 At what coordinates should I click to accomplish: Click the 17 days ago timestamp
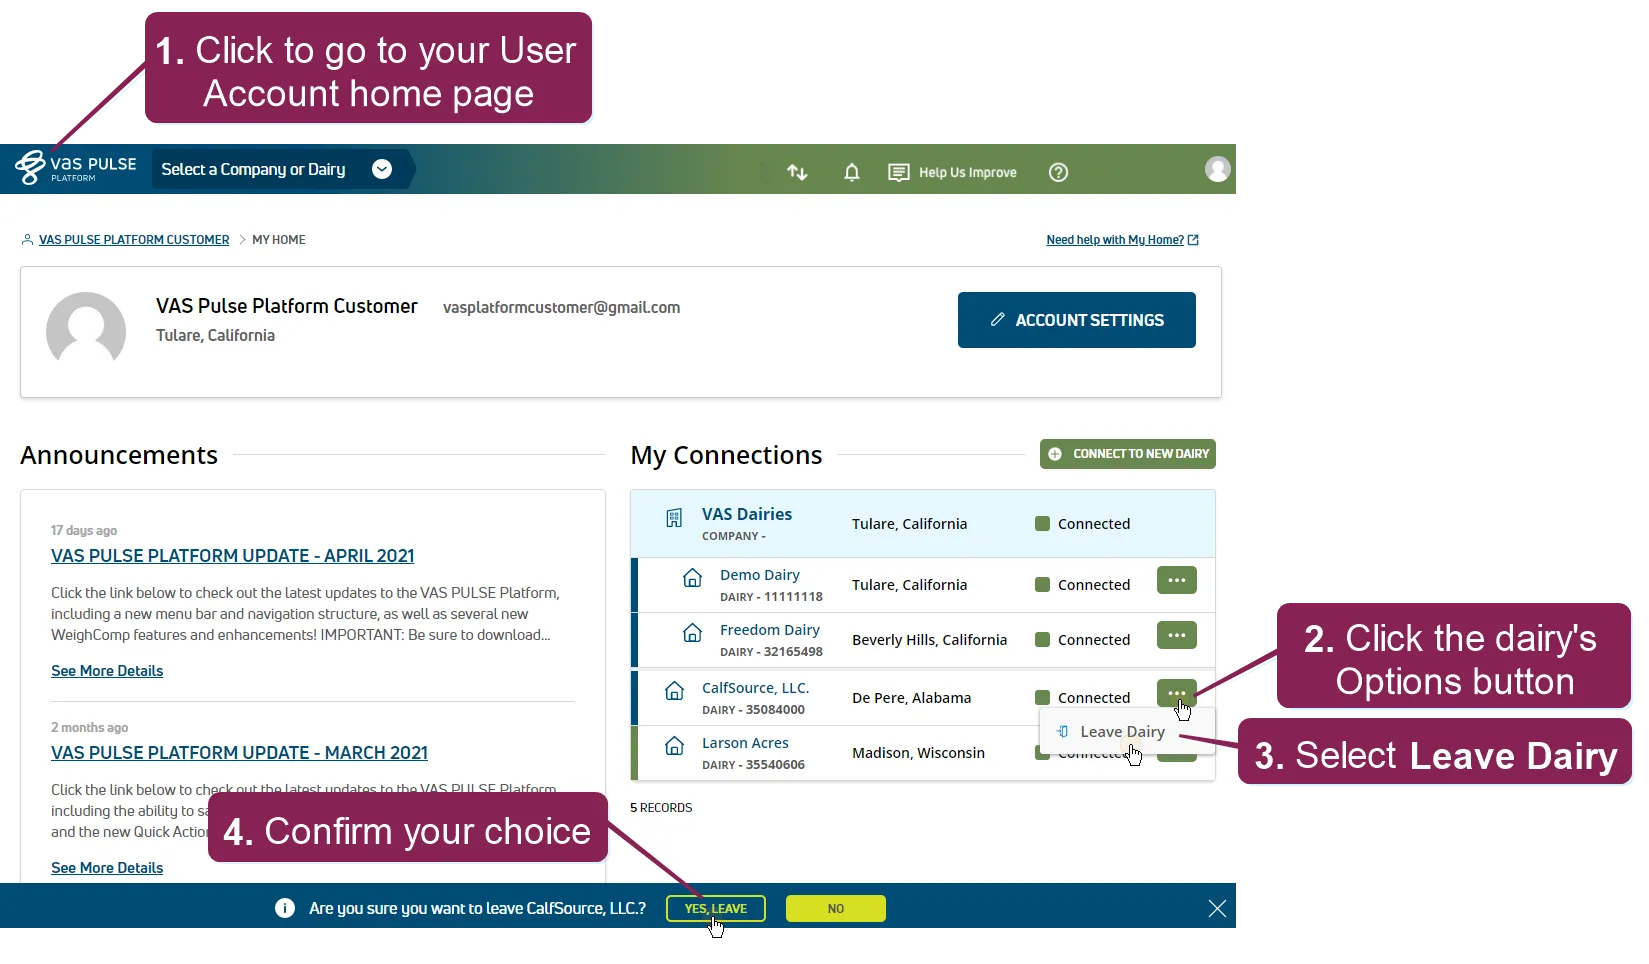[84, 531]
